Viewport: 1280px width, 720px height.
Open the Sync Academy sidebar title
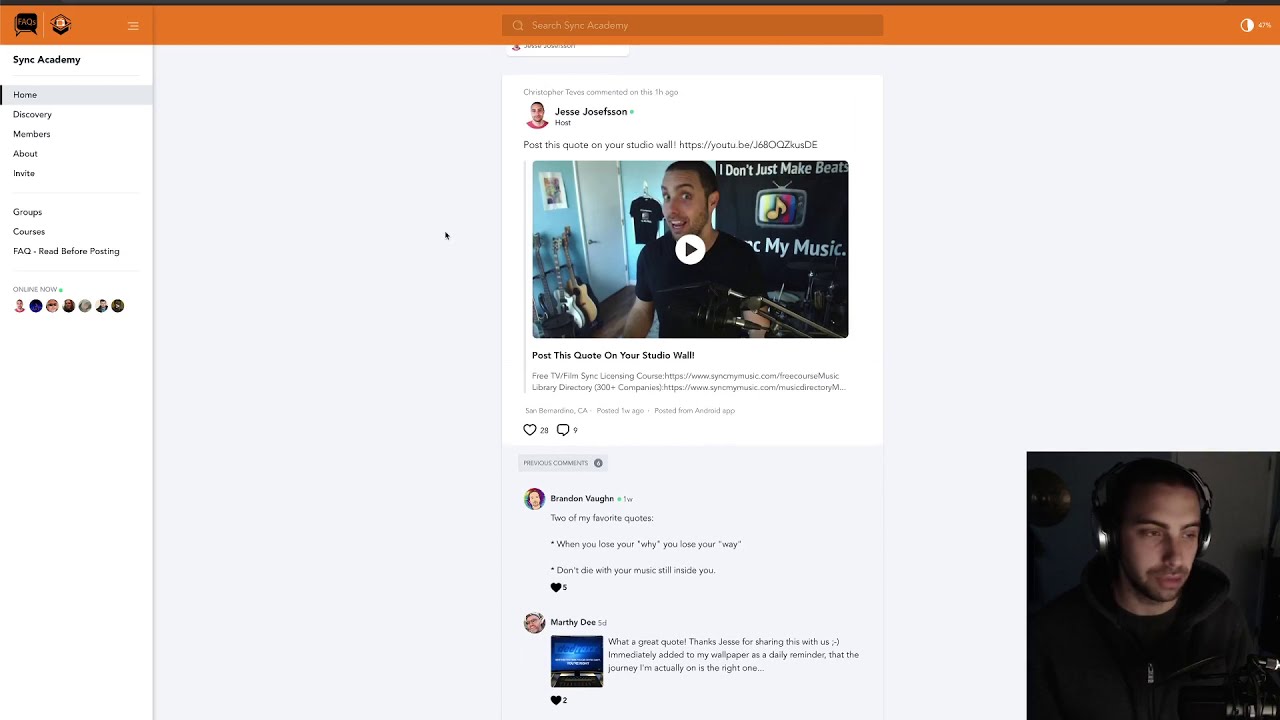click(x=47, y=59)
